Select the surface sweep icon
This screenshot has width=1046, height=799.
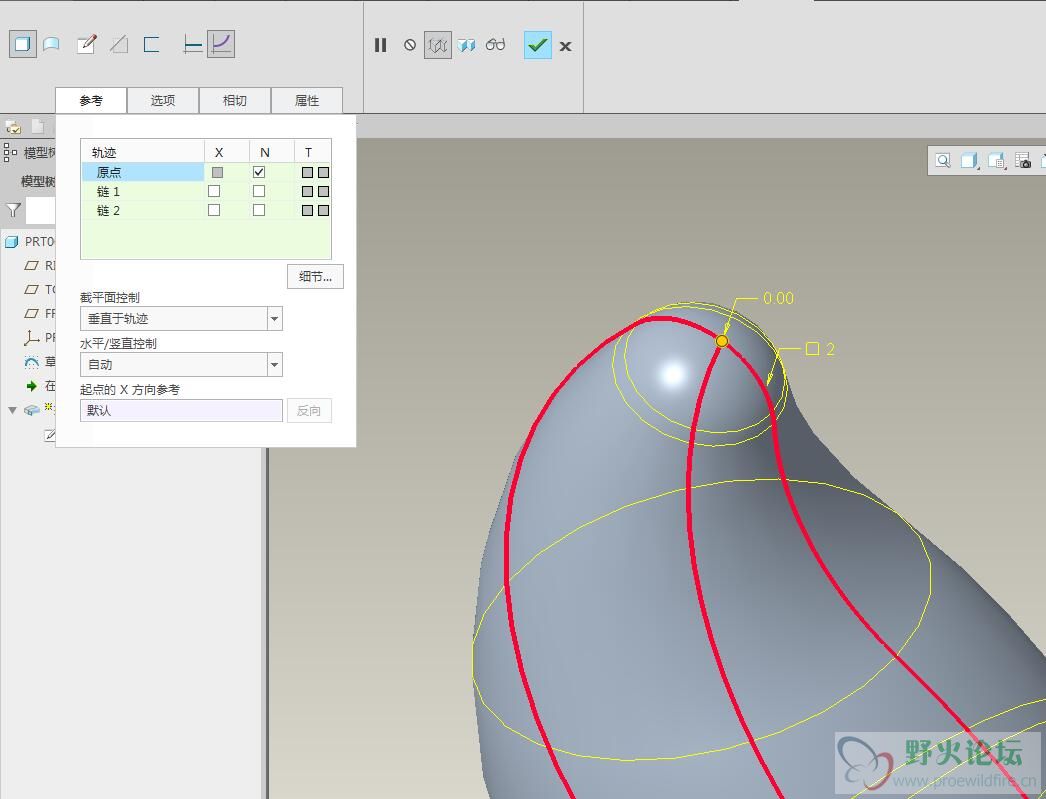pos(51,44)
